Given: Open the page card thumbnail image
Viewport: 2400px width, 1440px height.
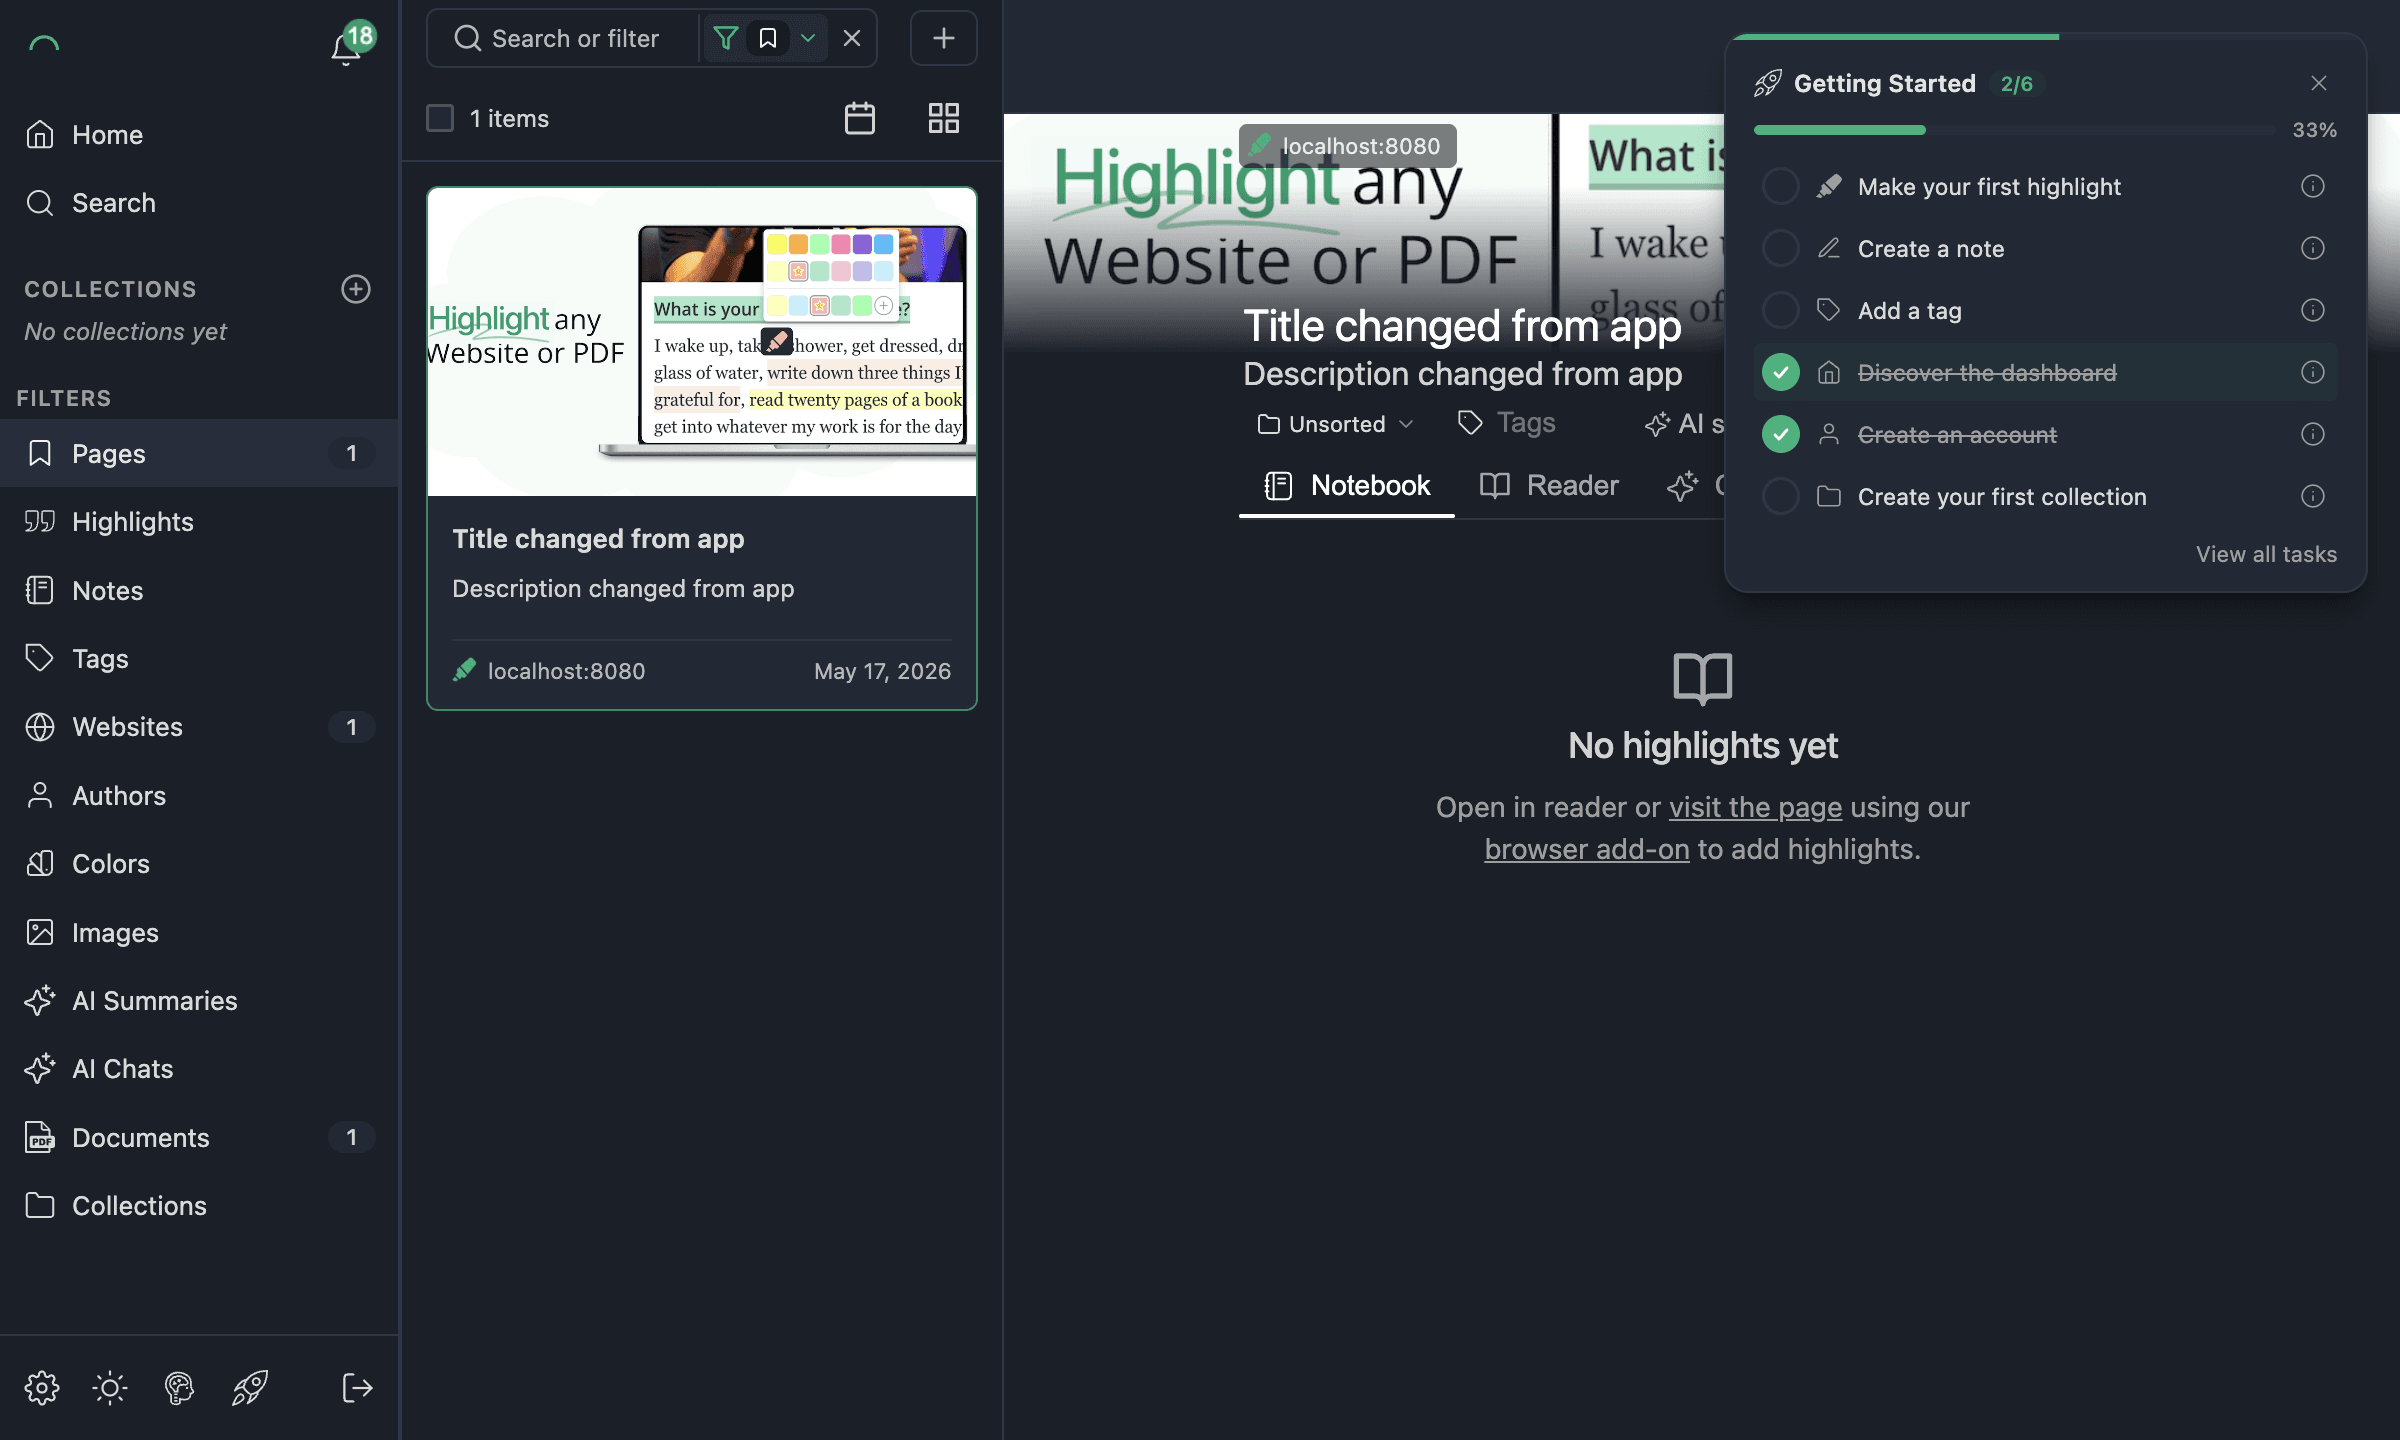Looking at the screenshot, I should 702,342.
